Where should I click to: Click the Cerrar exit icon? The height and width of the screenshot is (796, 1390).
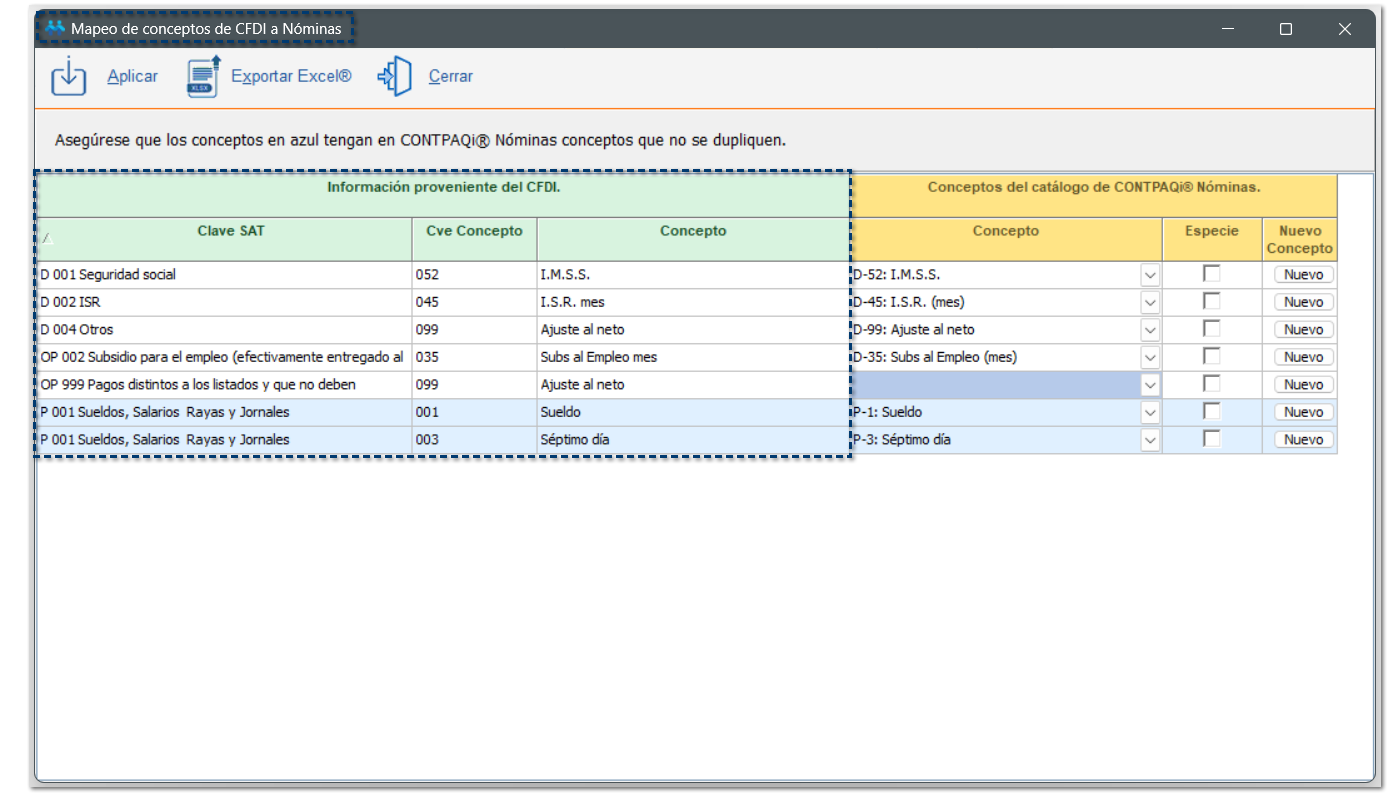(x=395, y=77)
